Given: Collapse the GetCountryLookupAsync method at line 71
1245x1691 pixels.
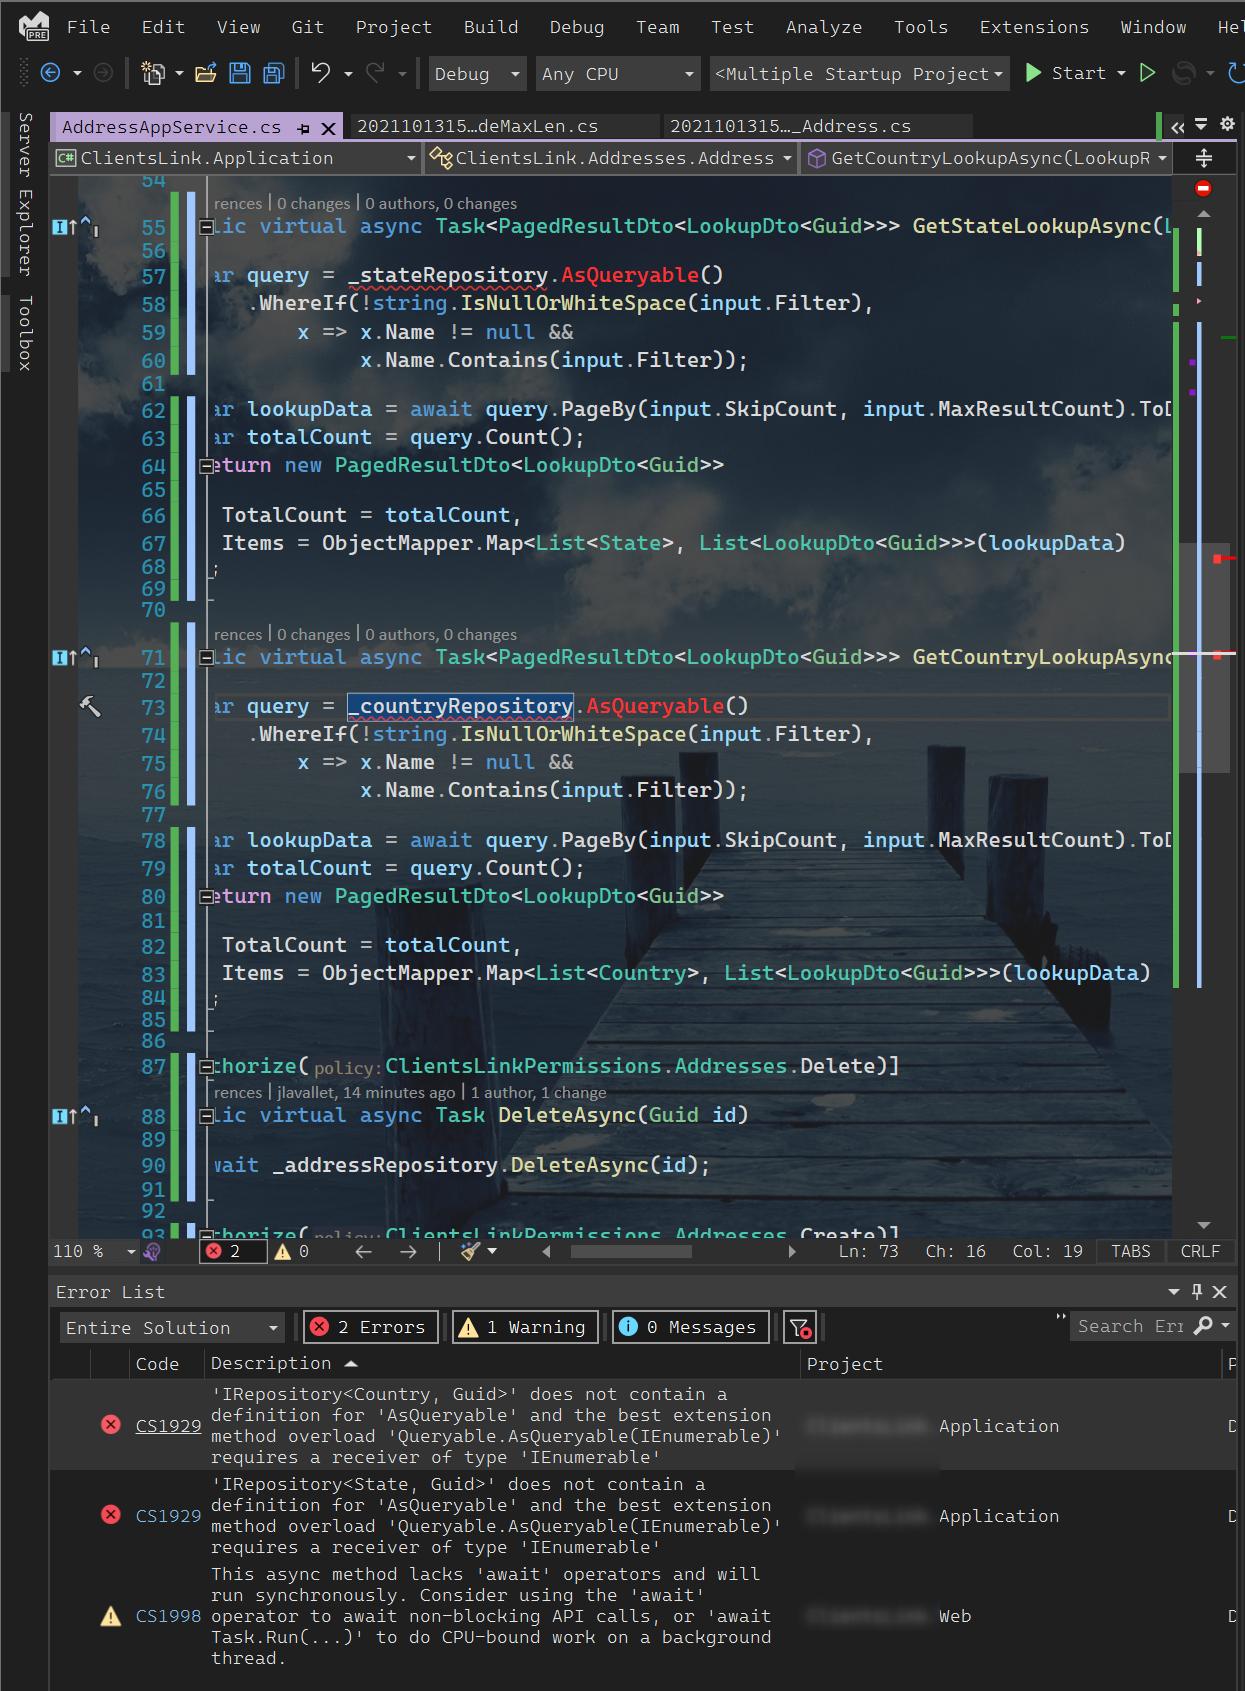Looking at the screenshot, I should click(206, 658).
